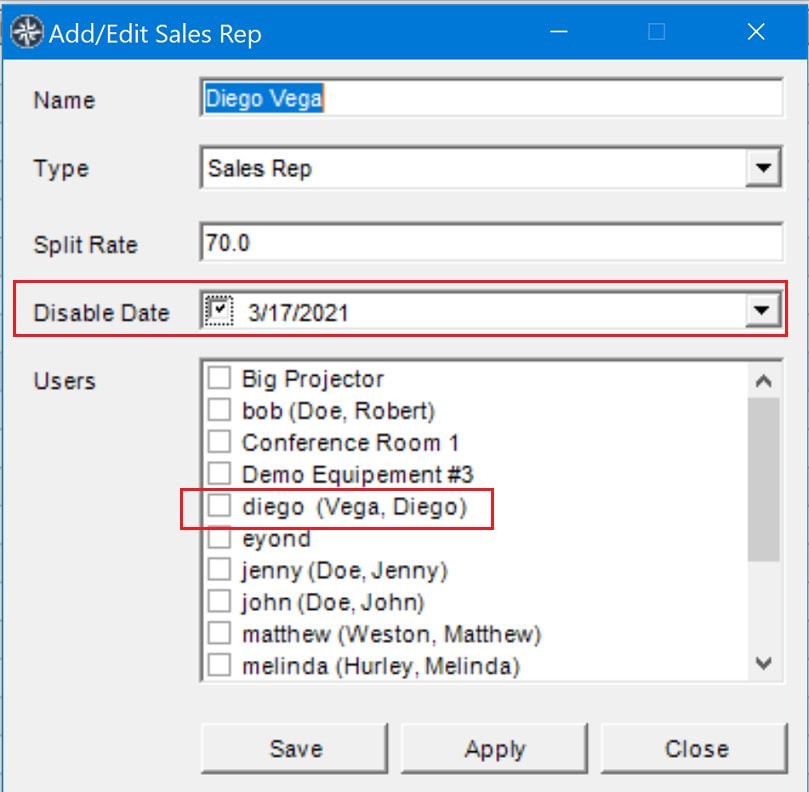The width and height of the screenshot is (809, 792).
Task: Check diego (Vega, Diego) checkbox
Action: click(219, 505)
